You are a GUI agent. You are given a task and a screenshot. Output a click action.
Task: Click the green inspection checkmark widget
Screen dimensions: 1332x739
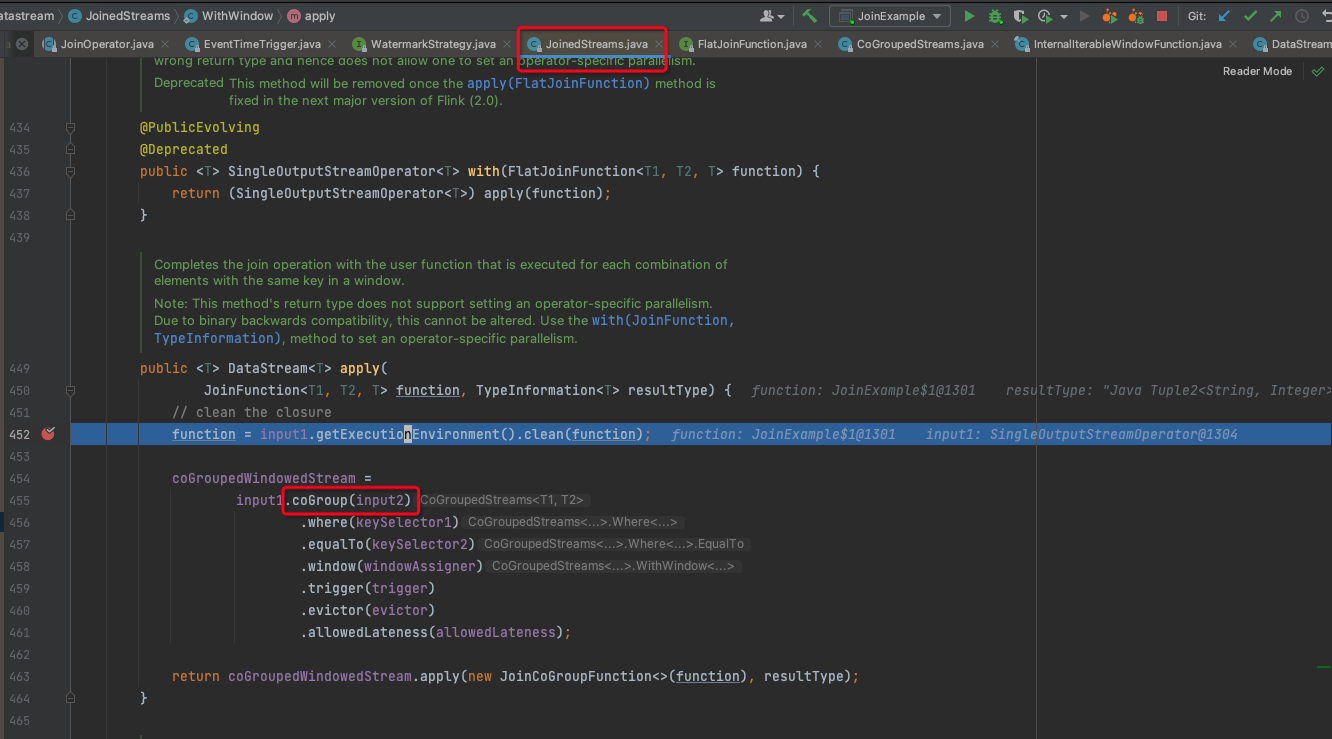pyautogui.click(x=1317, y=72)
